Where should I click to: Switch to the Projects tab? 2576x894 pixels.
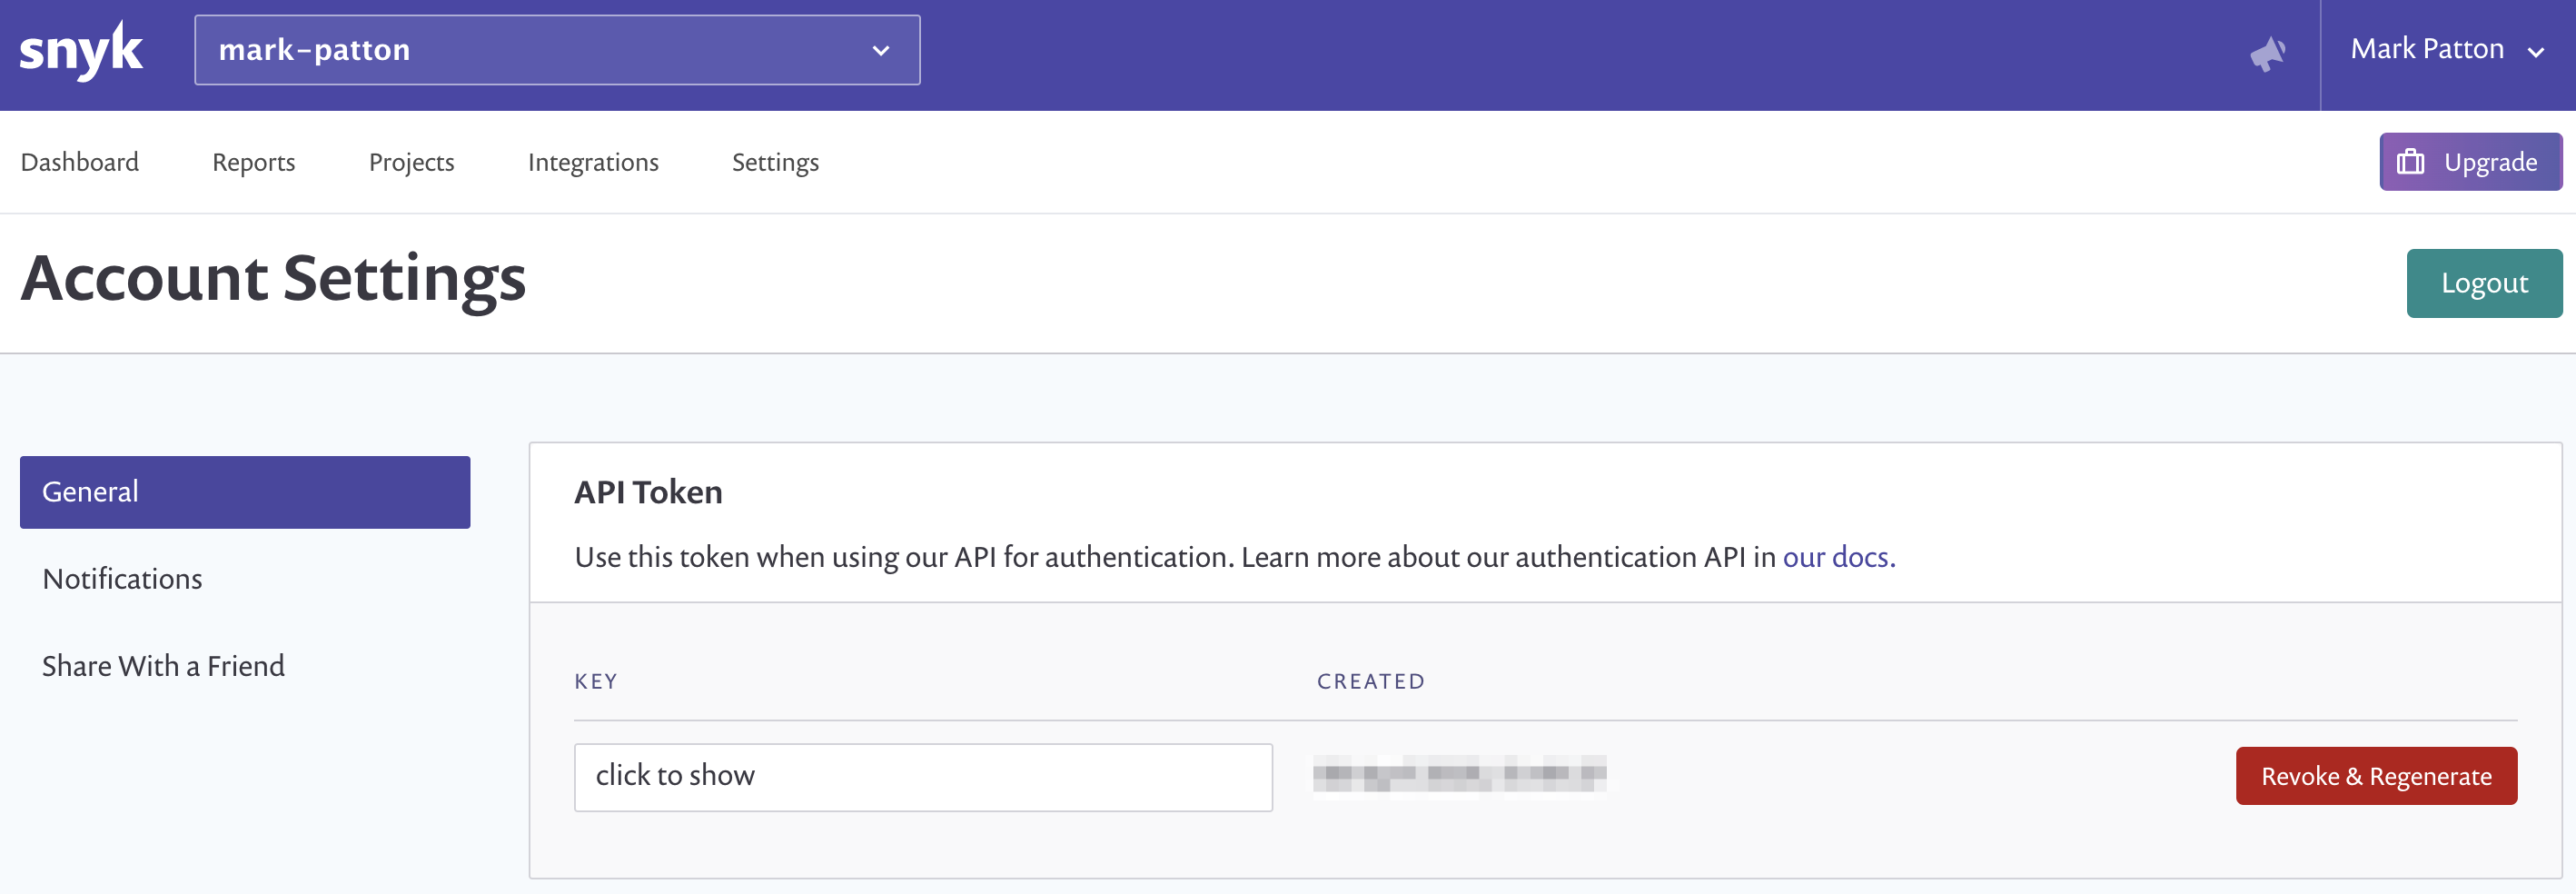411,161
